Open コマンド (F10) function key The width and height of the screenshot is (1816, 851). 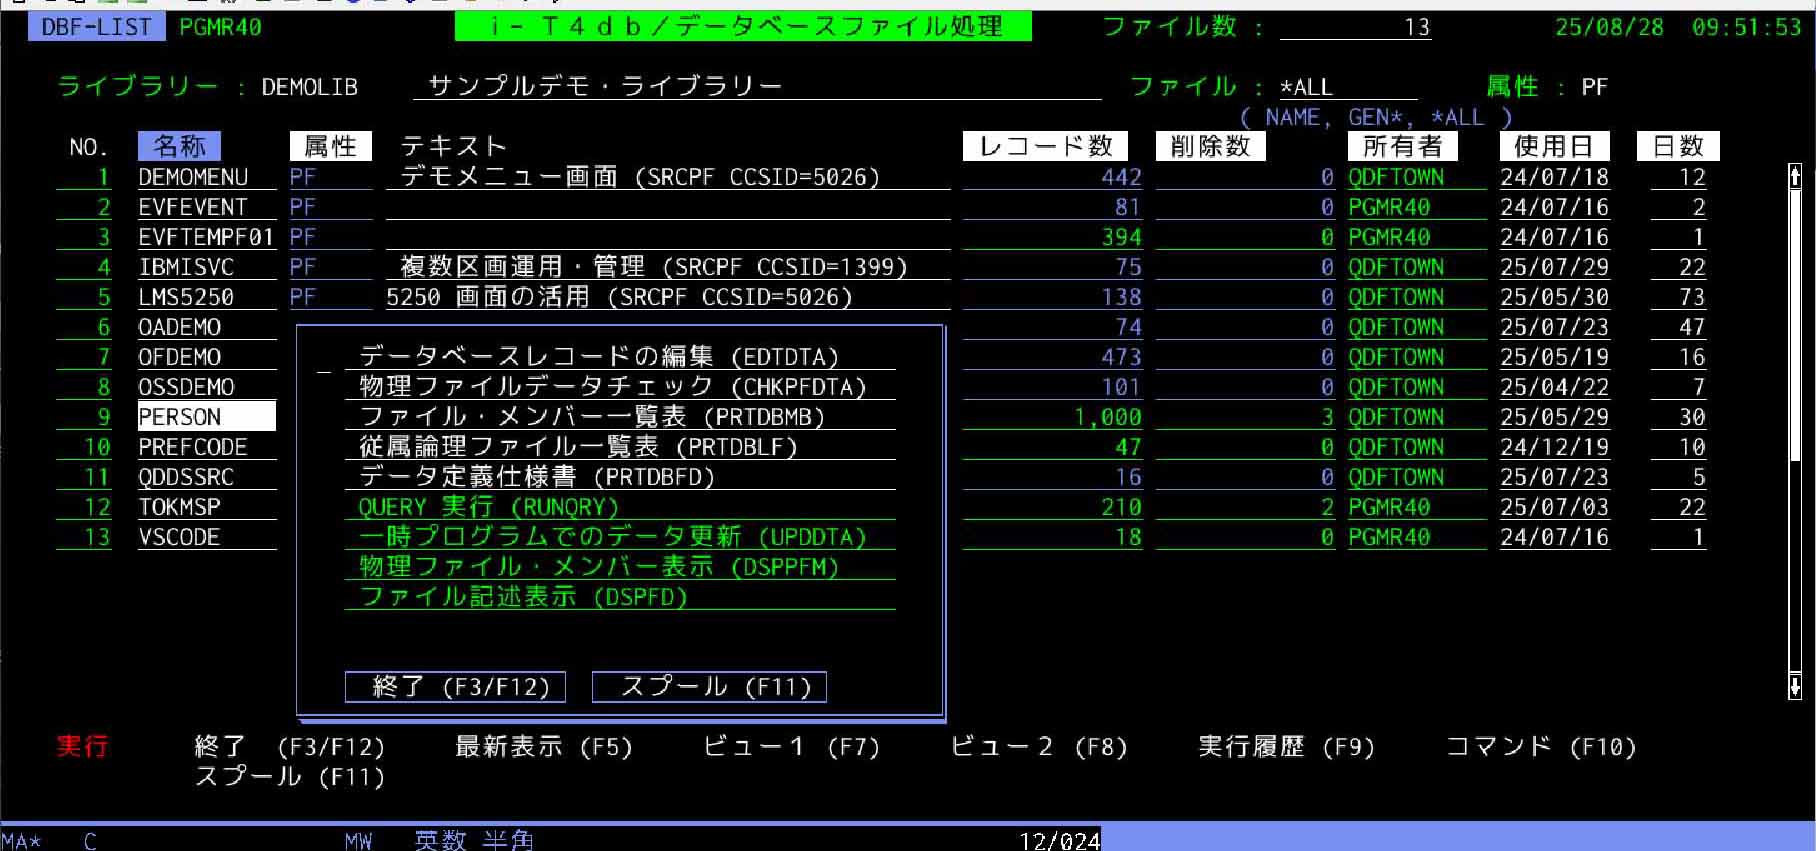[x=1540, y=747]
